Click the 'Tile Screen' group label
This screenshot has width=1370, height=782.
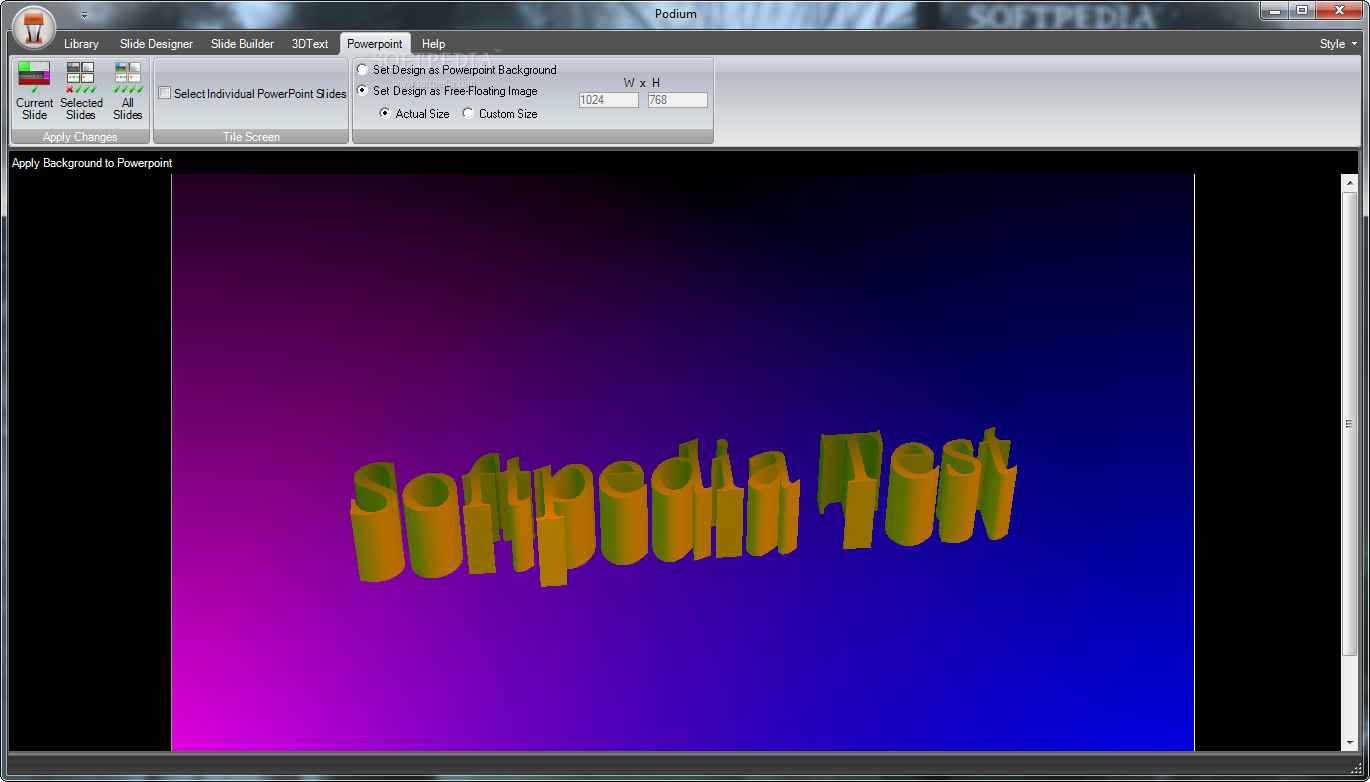coord(251,137)
